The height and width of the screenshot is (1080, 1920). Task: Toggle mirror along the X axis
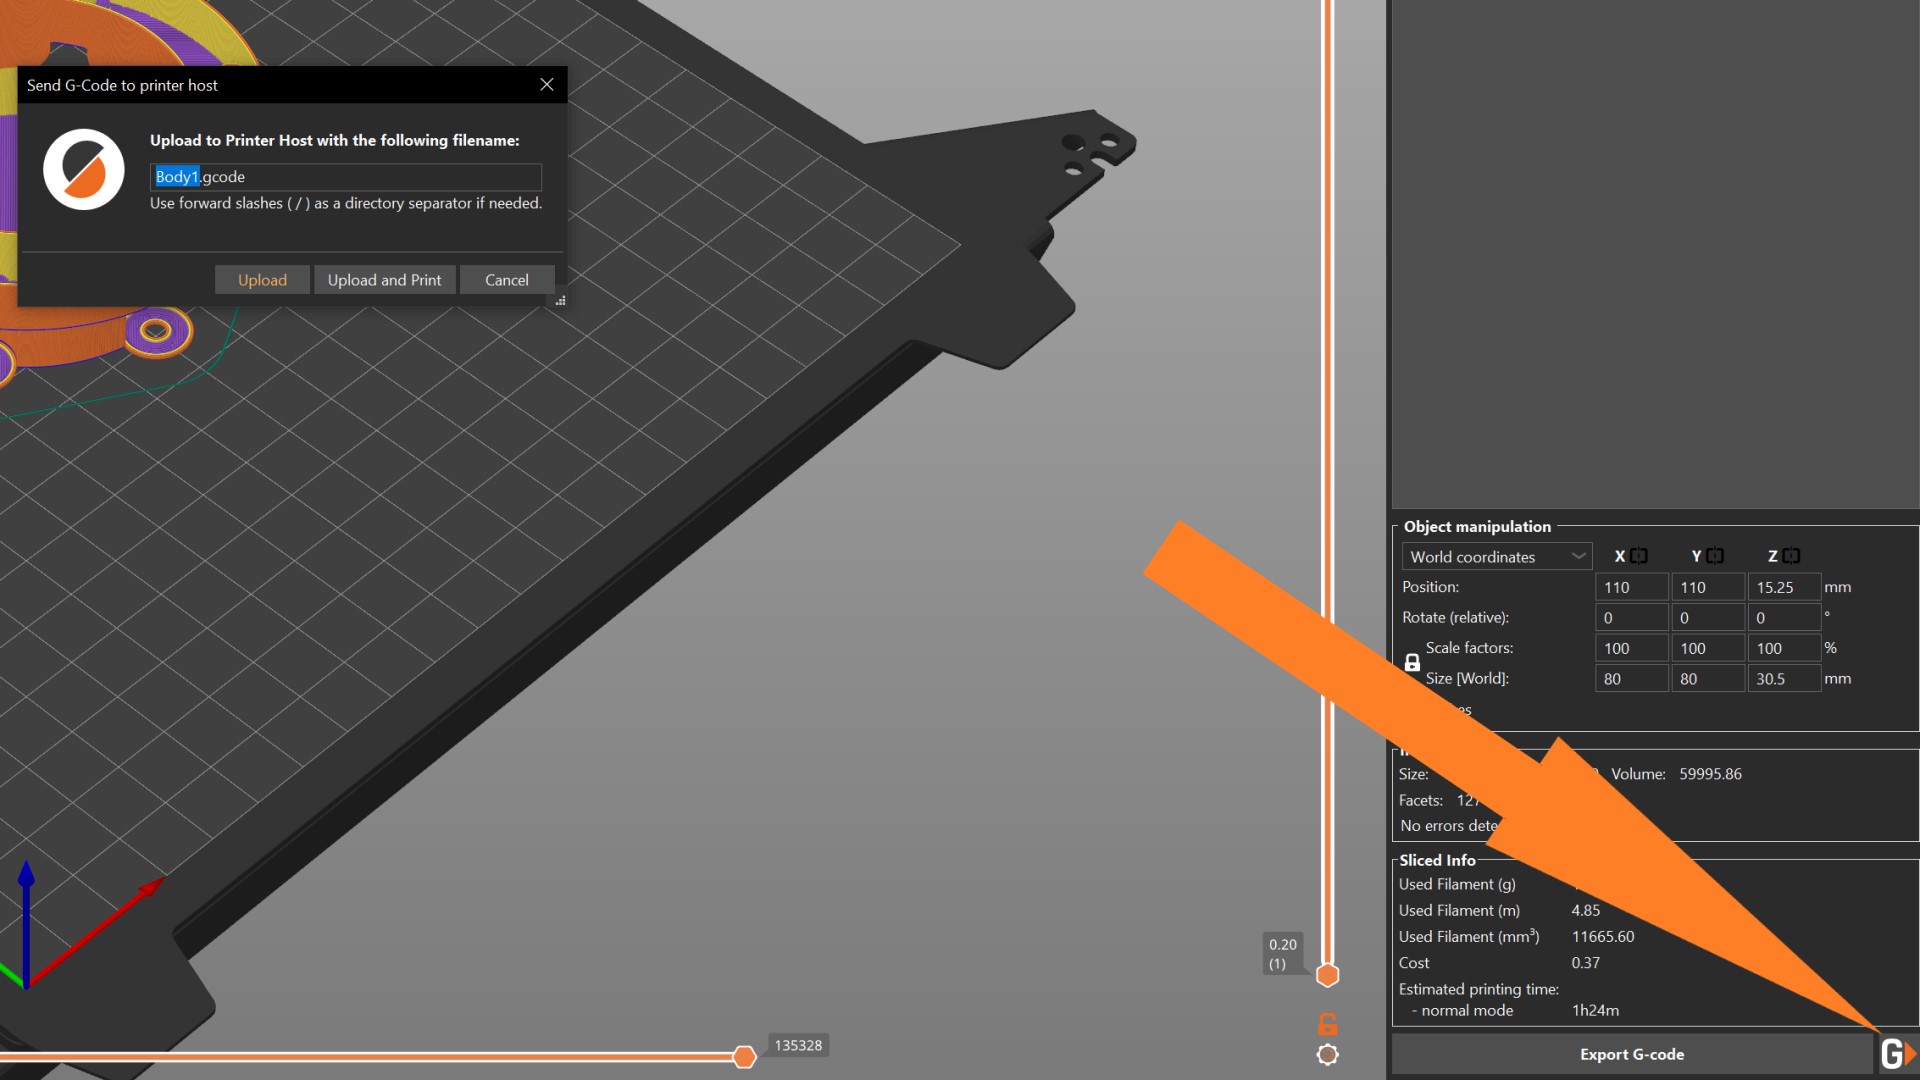point(1638,556)
